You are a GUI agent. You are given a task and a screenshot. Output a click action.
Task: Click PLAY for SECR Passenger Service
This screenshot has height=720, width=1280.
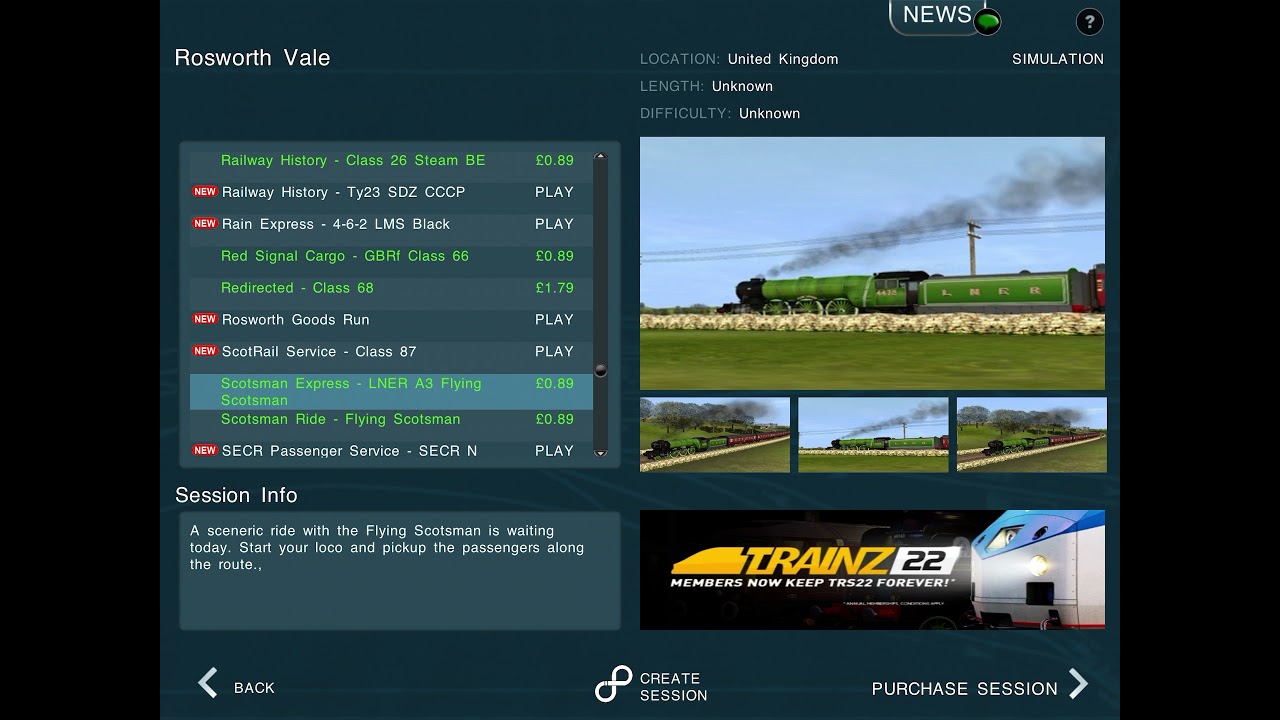(x=554, y=451)
